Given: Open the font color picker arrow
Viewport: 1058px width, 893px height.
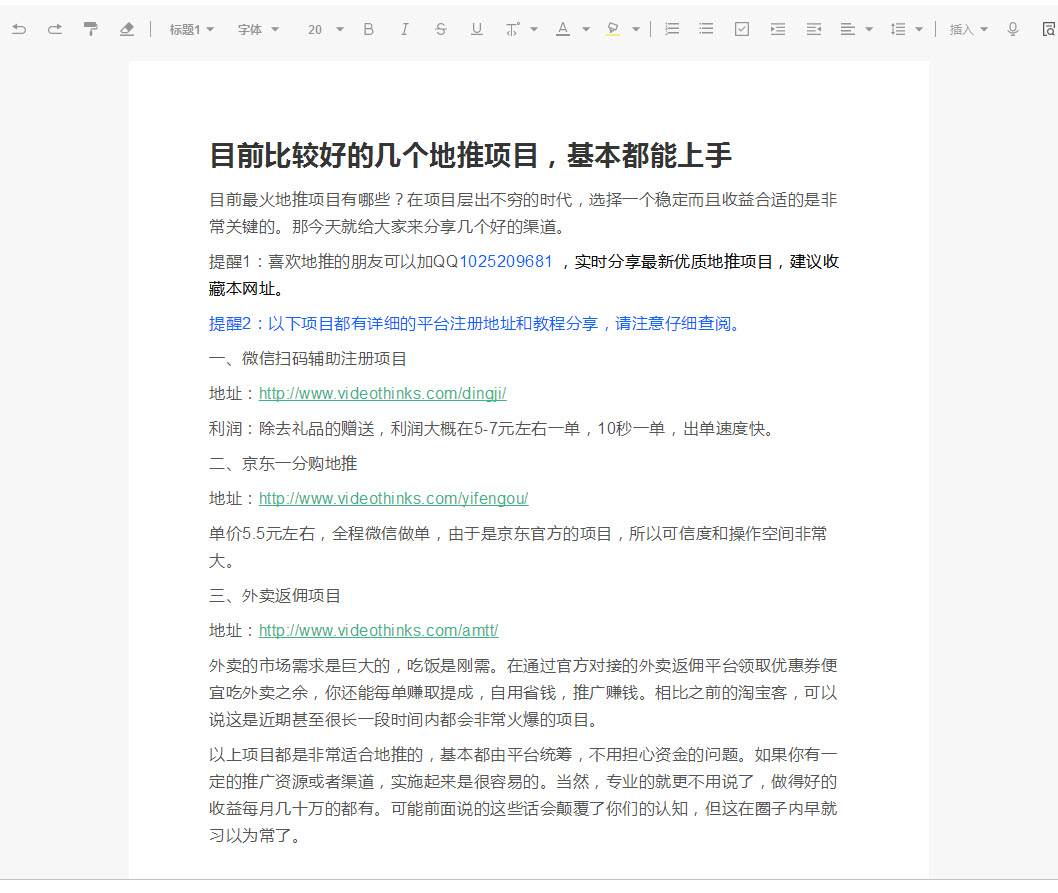Looking at the screenshot, I should coord(586,30).
